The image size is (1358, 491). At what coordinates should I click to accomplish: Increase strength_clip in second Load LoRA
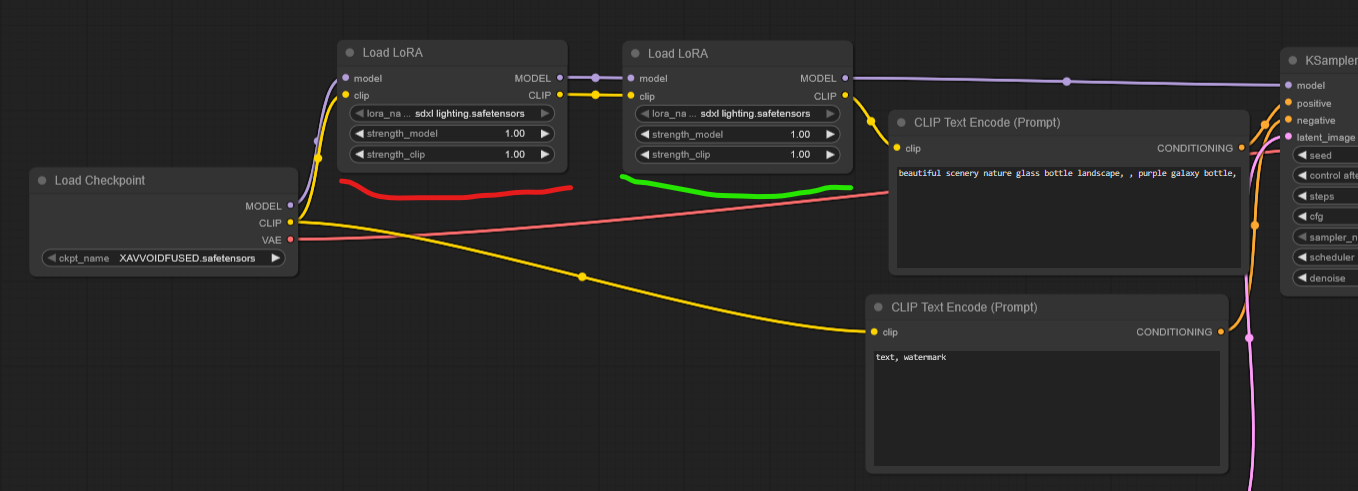pyautogui.click(x=830, y=155)
